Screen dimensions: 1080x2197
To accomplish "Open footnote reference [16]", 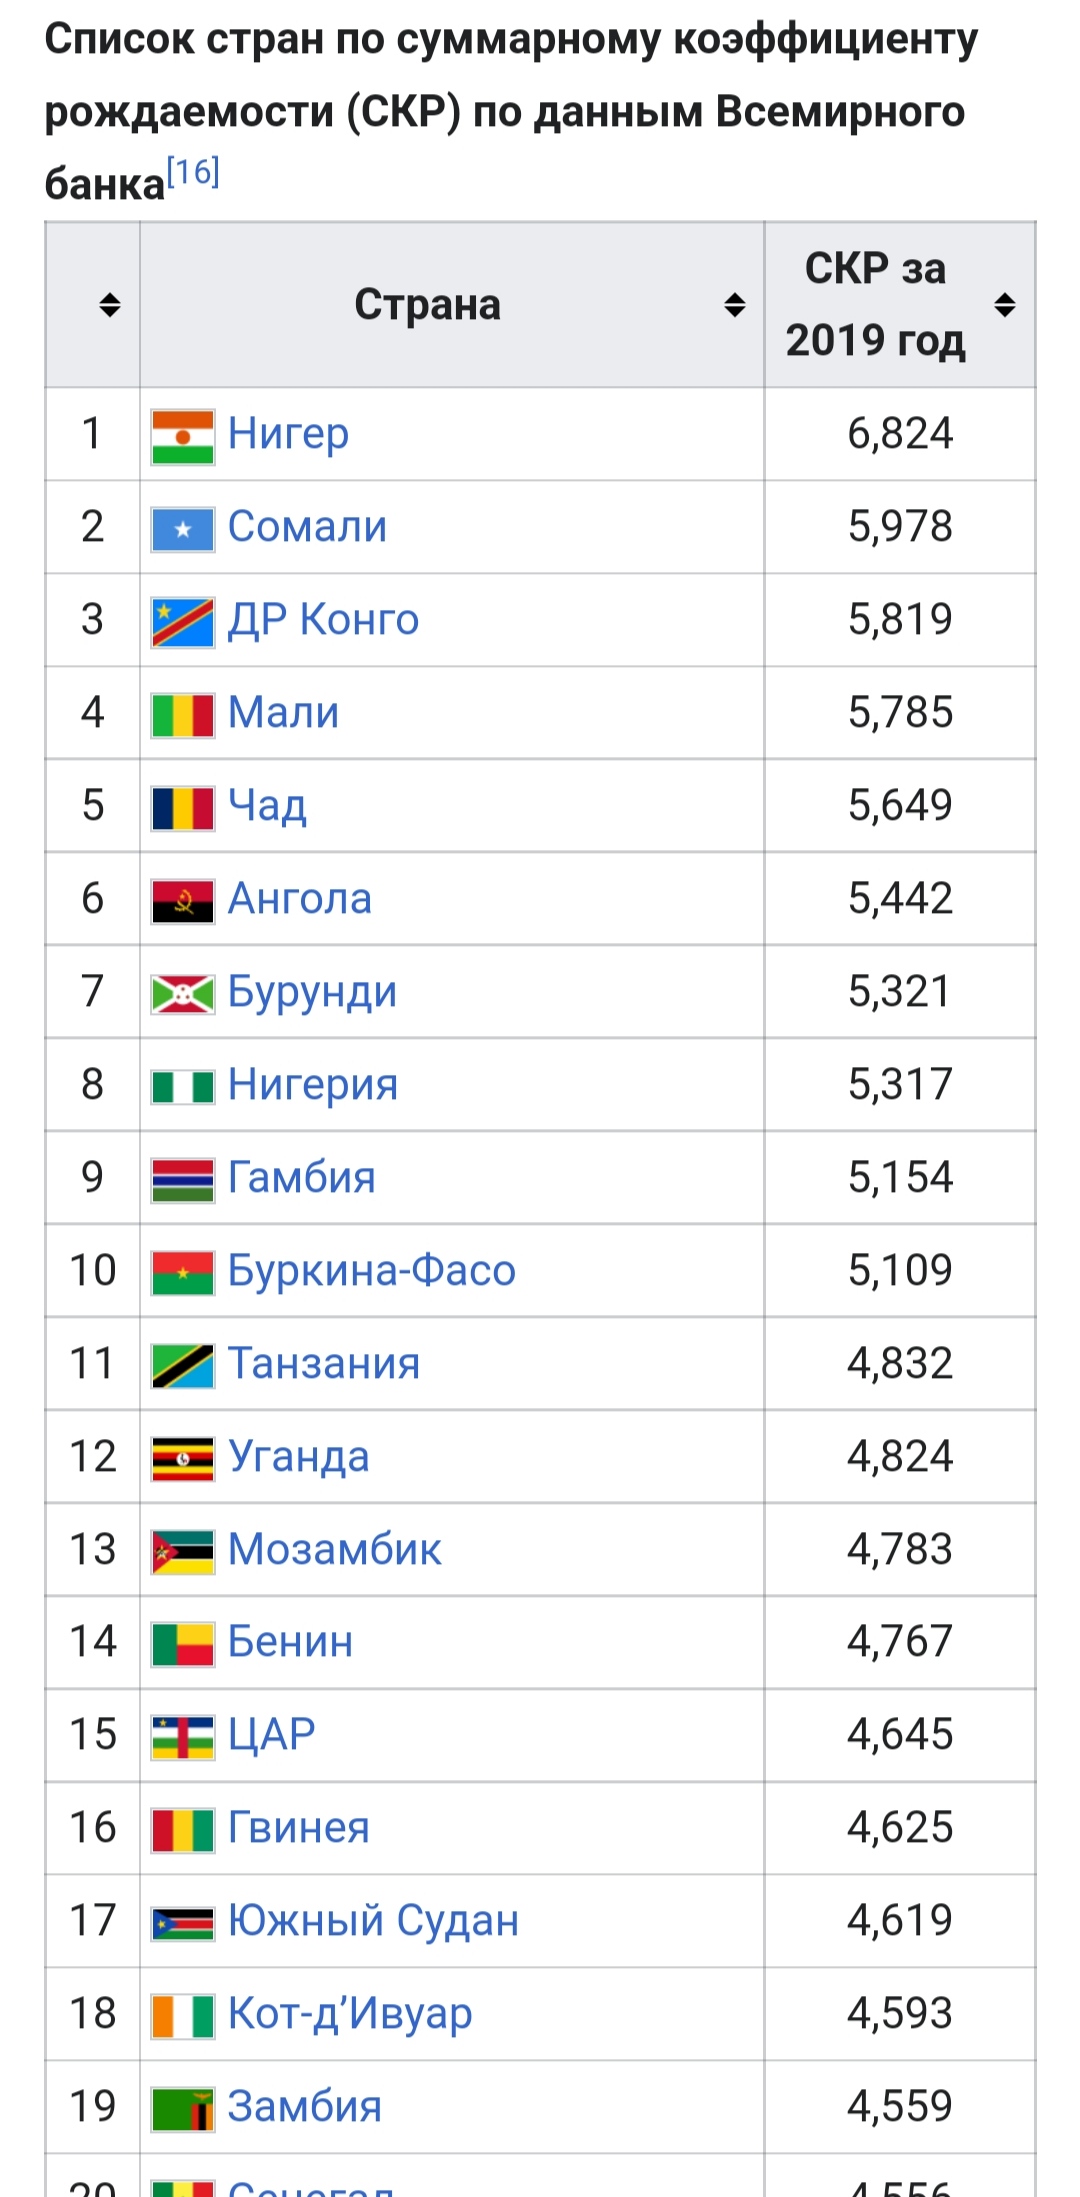I will tap(192, 173).
